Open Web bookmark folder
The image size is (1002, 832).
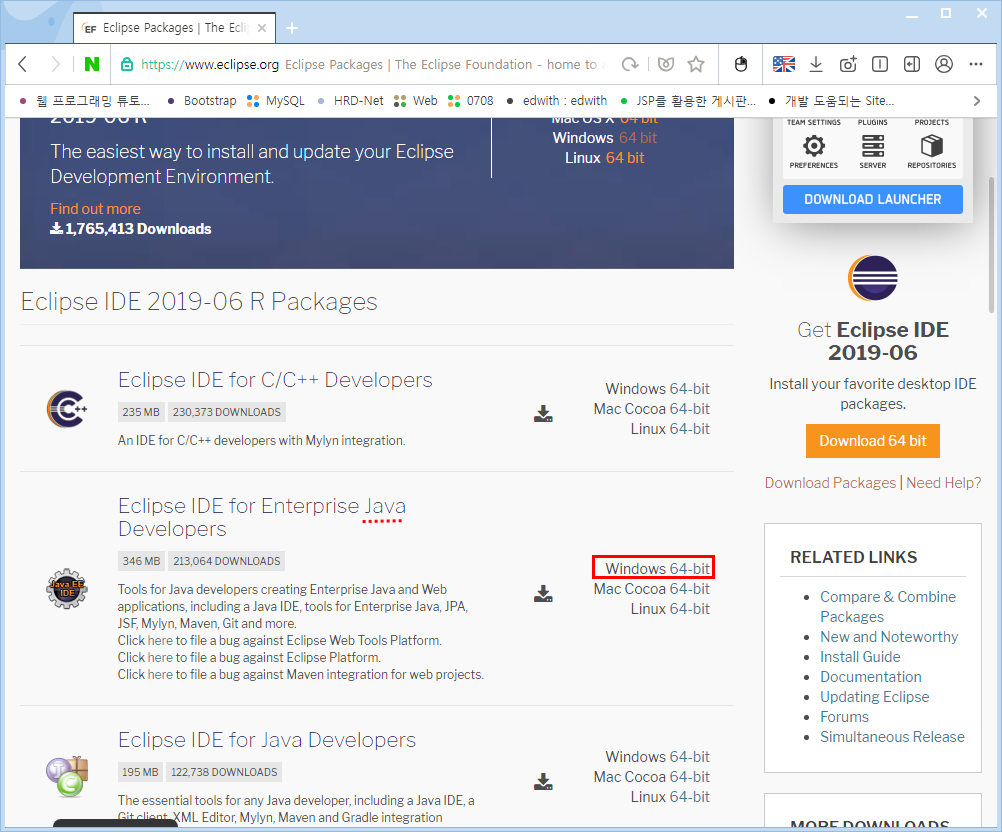coord(416,101)
